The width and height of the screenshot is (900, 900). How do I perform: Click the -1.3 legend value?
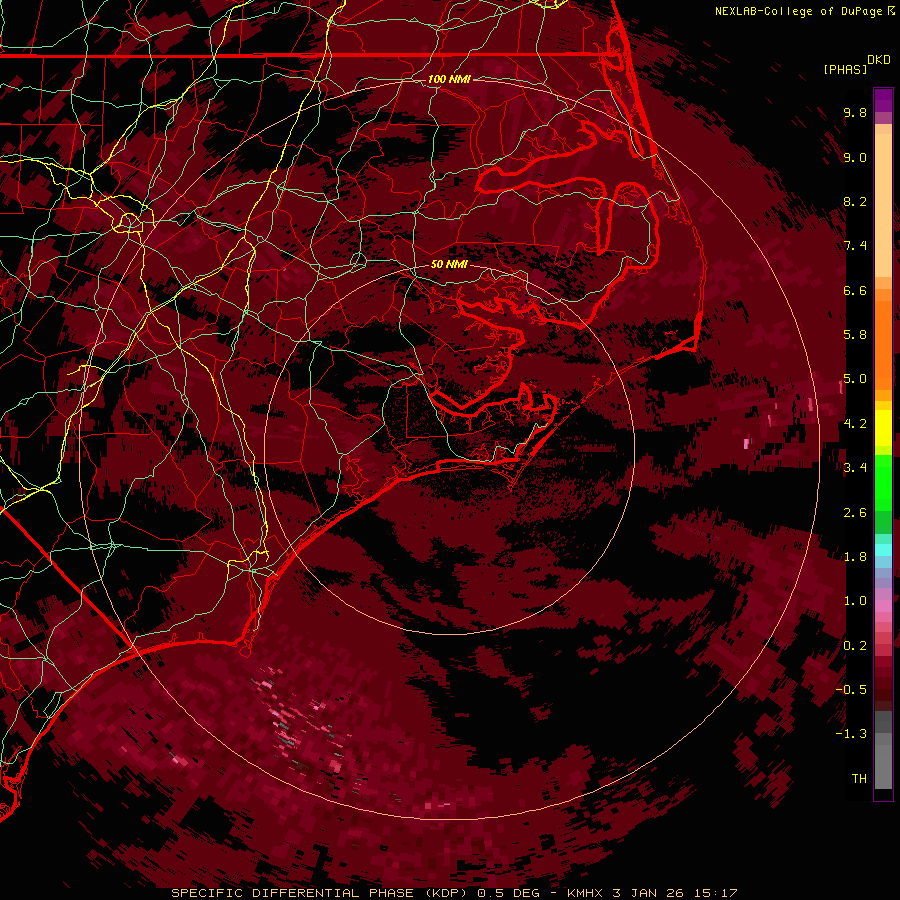coord(851,734)
